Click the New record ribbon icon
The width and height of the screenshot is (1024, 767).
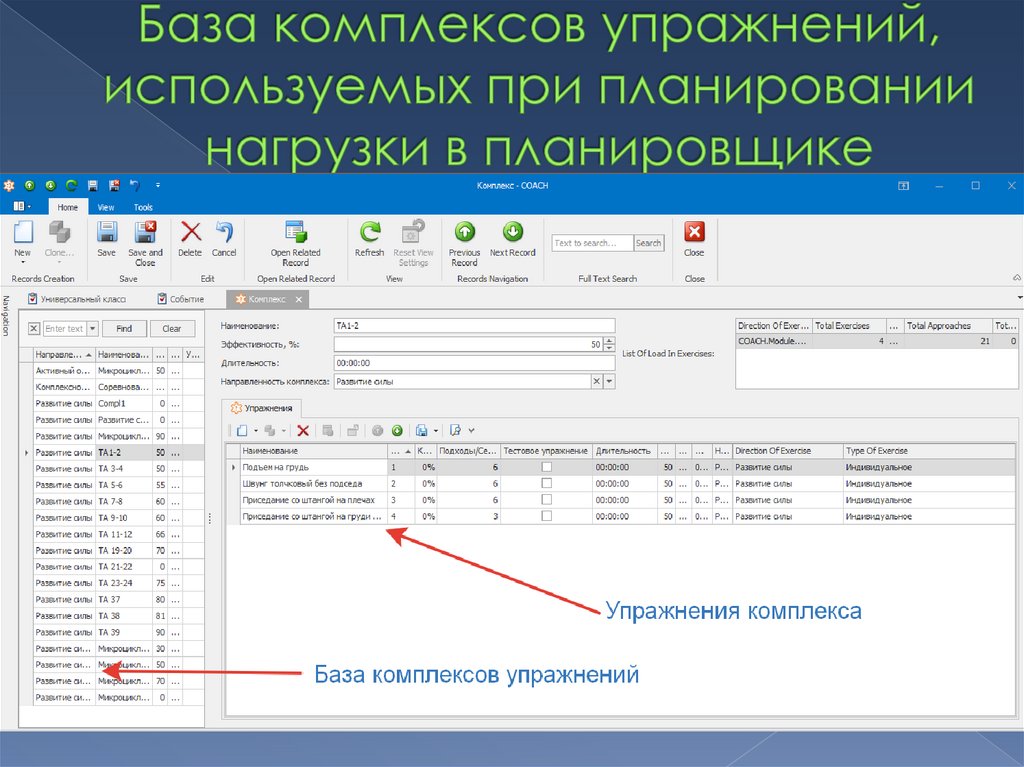click(x=23, y=232)
